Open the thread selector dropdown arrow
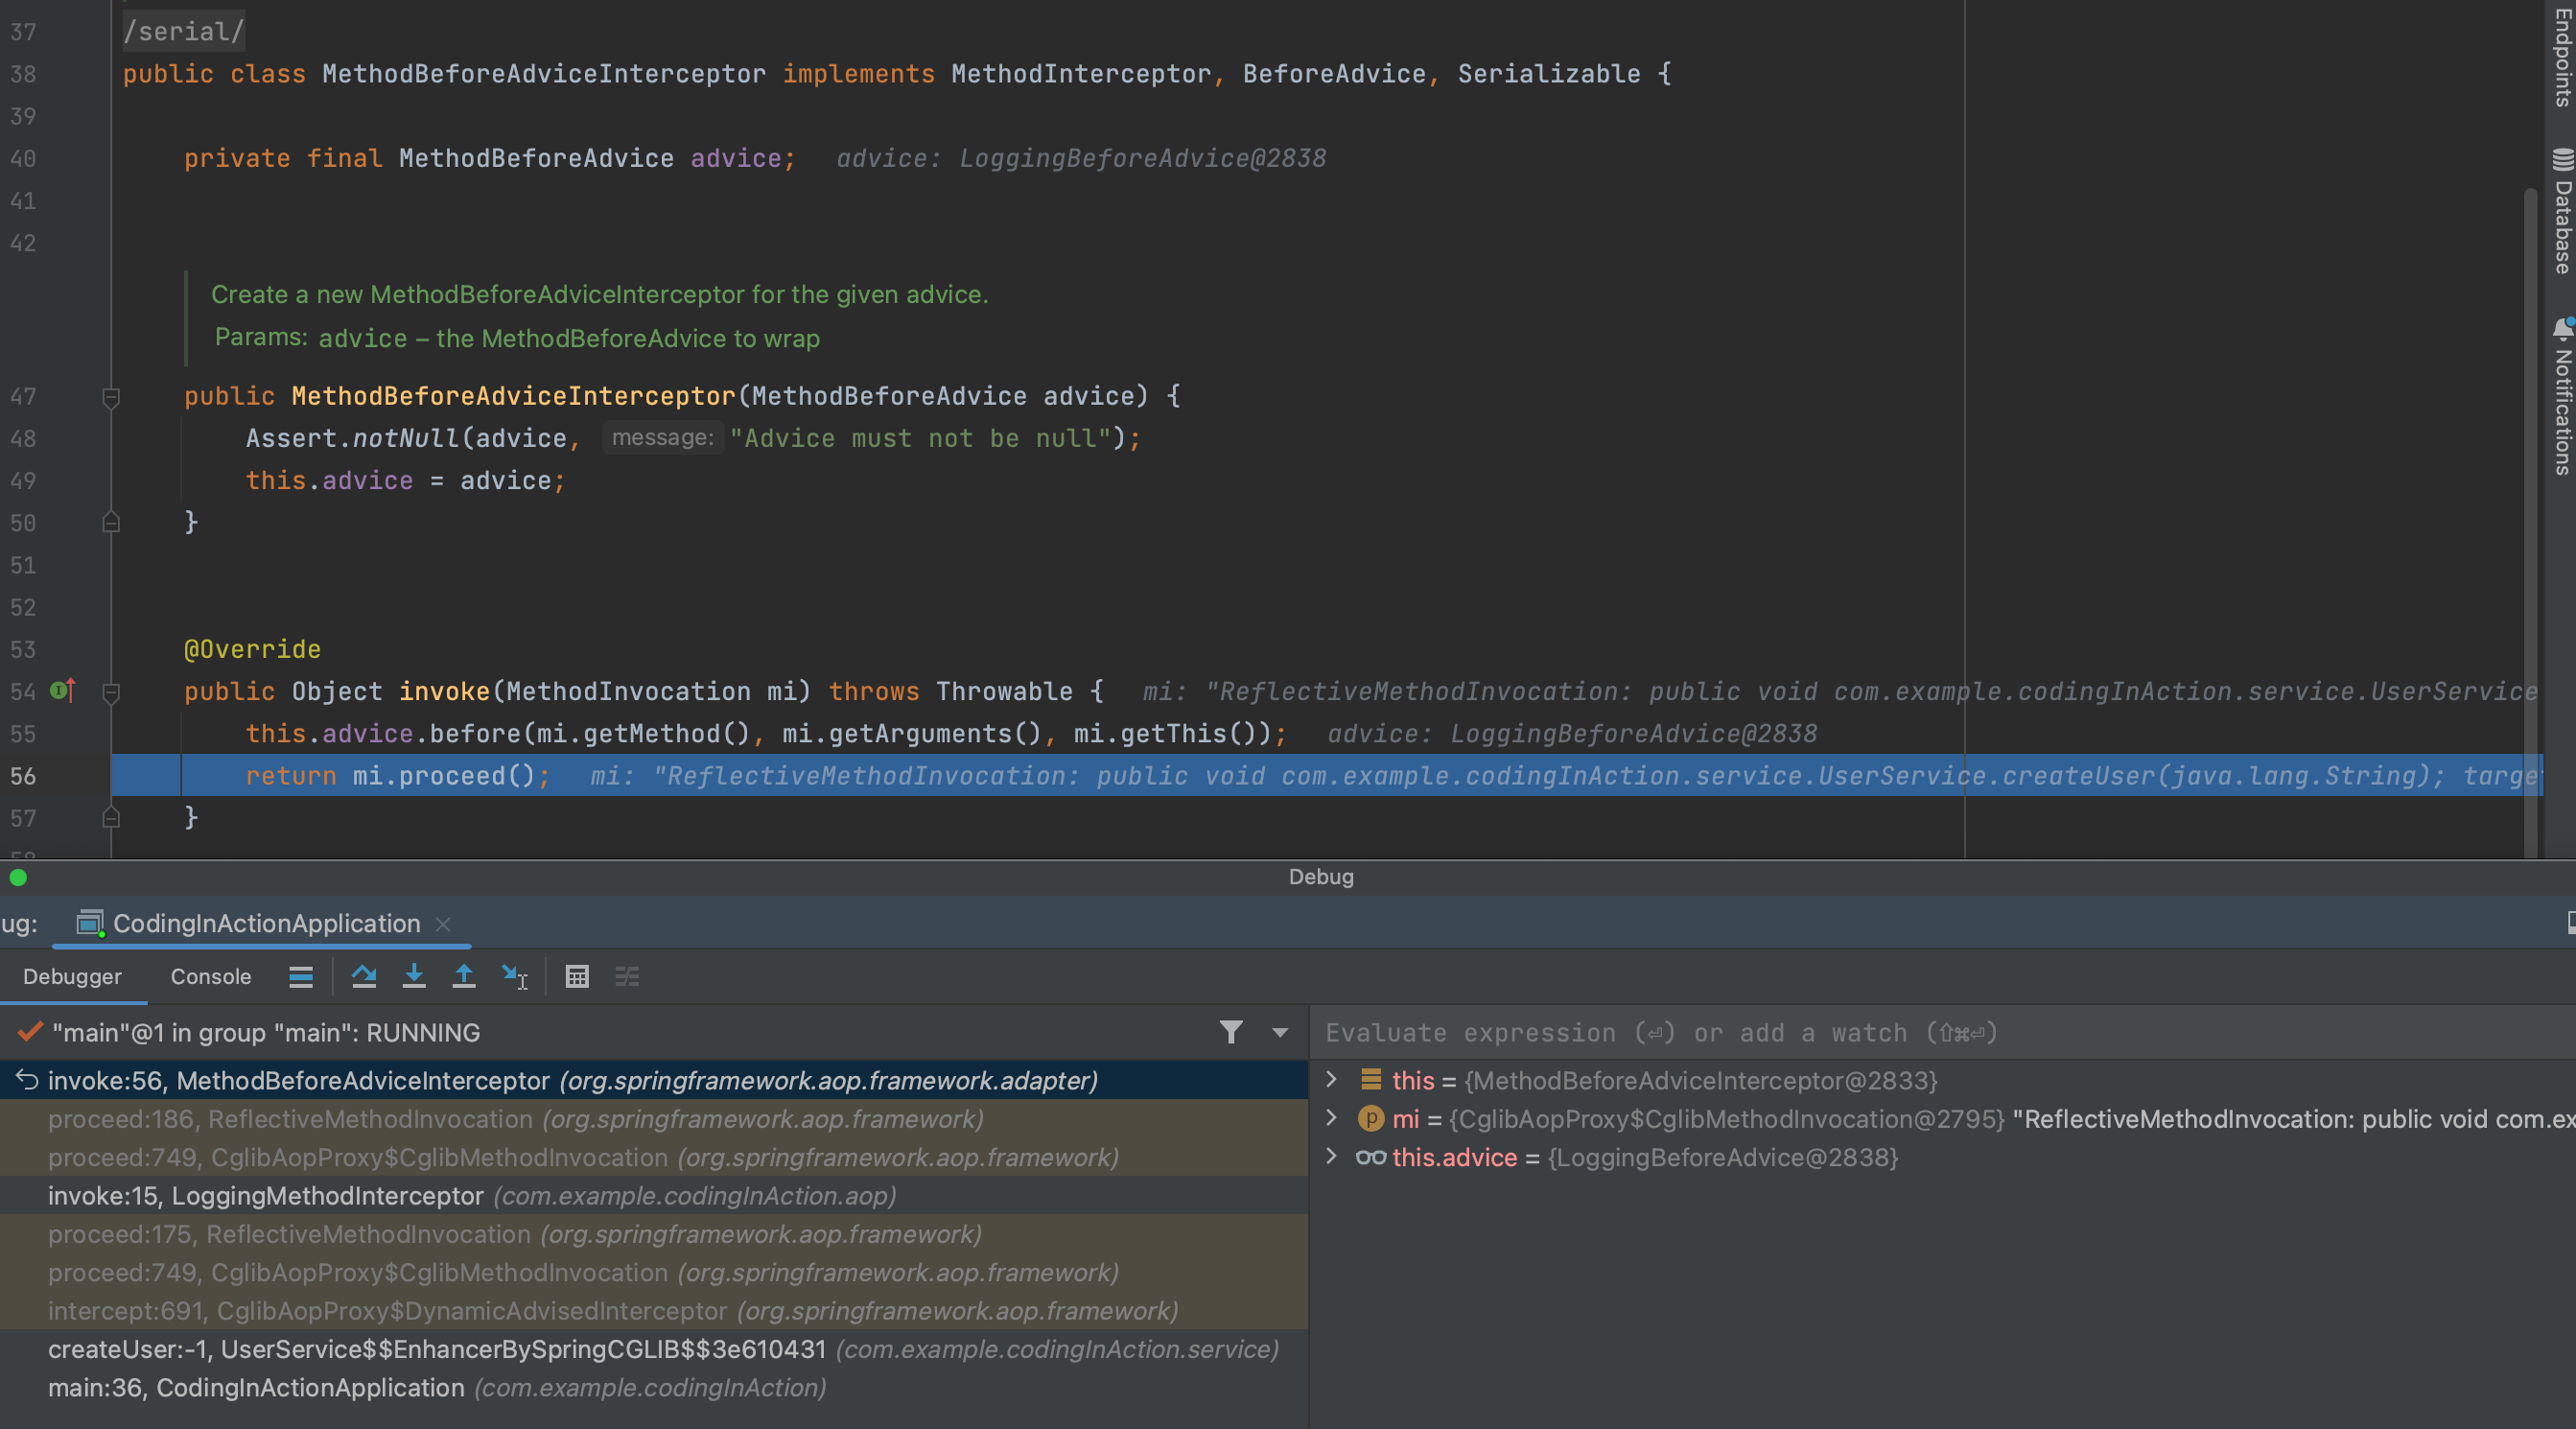 pos(1280,1032)
